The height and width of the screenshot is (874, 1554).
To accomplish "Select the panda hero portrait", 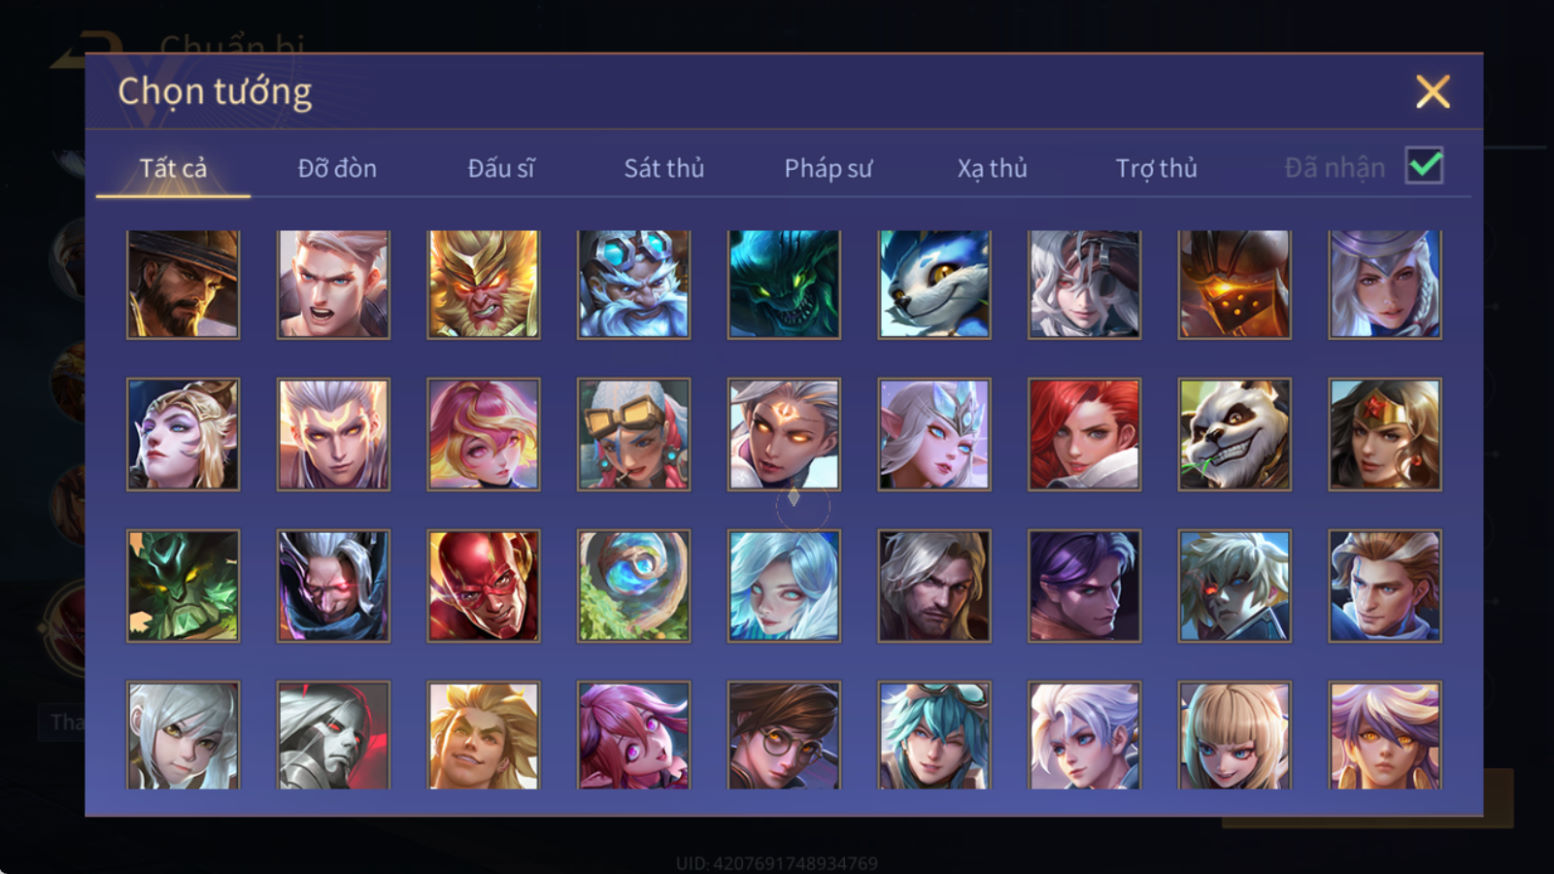I will point(1234,434).
